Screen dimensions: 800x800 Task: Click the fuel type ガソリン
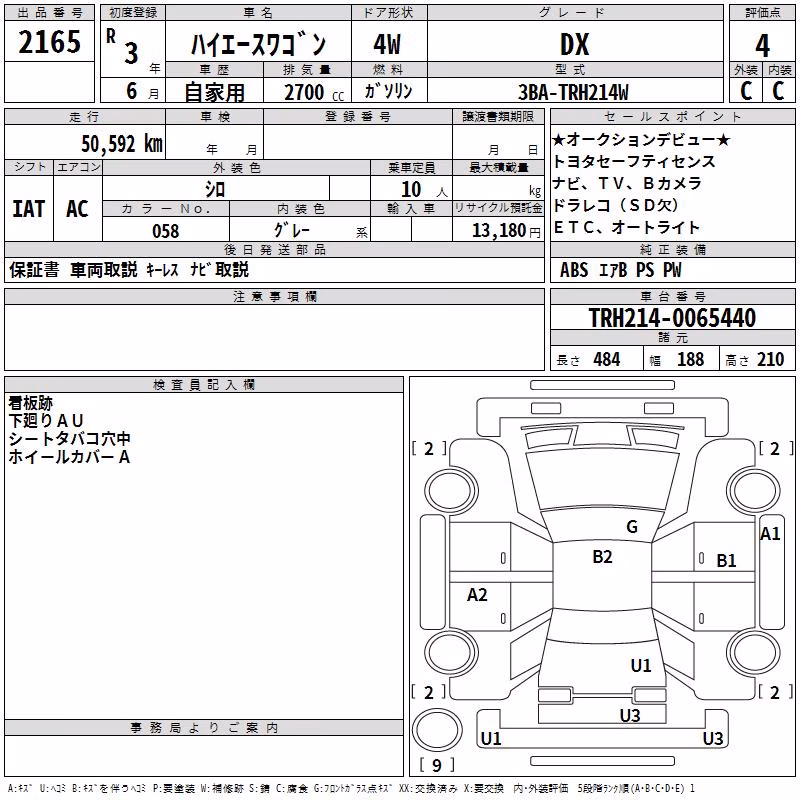[x=388, y=91]
